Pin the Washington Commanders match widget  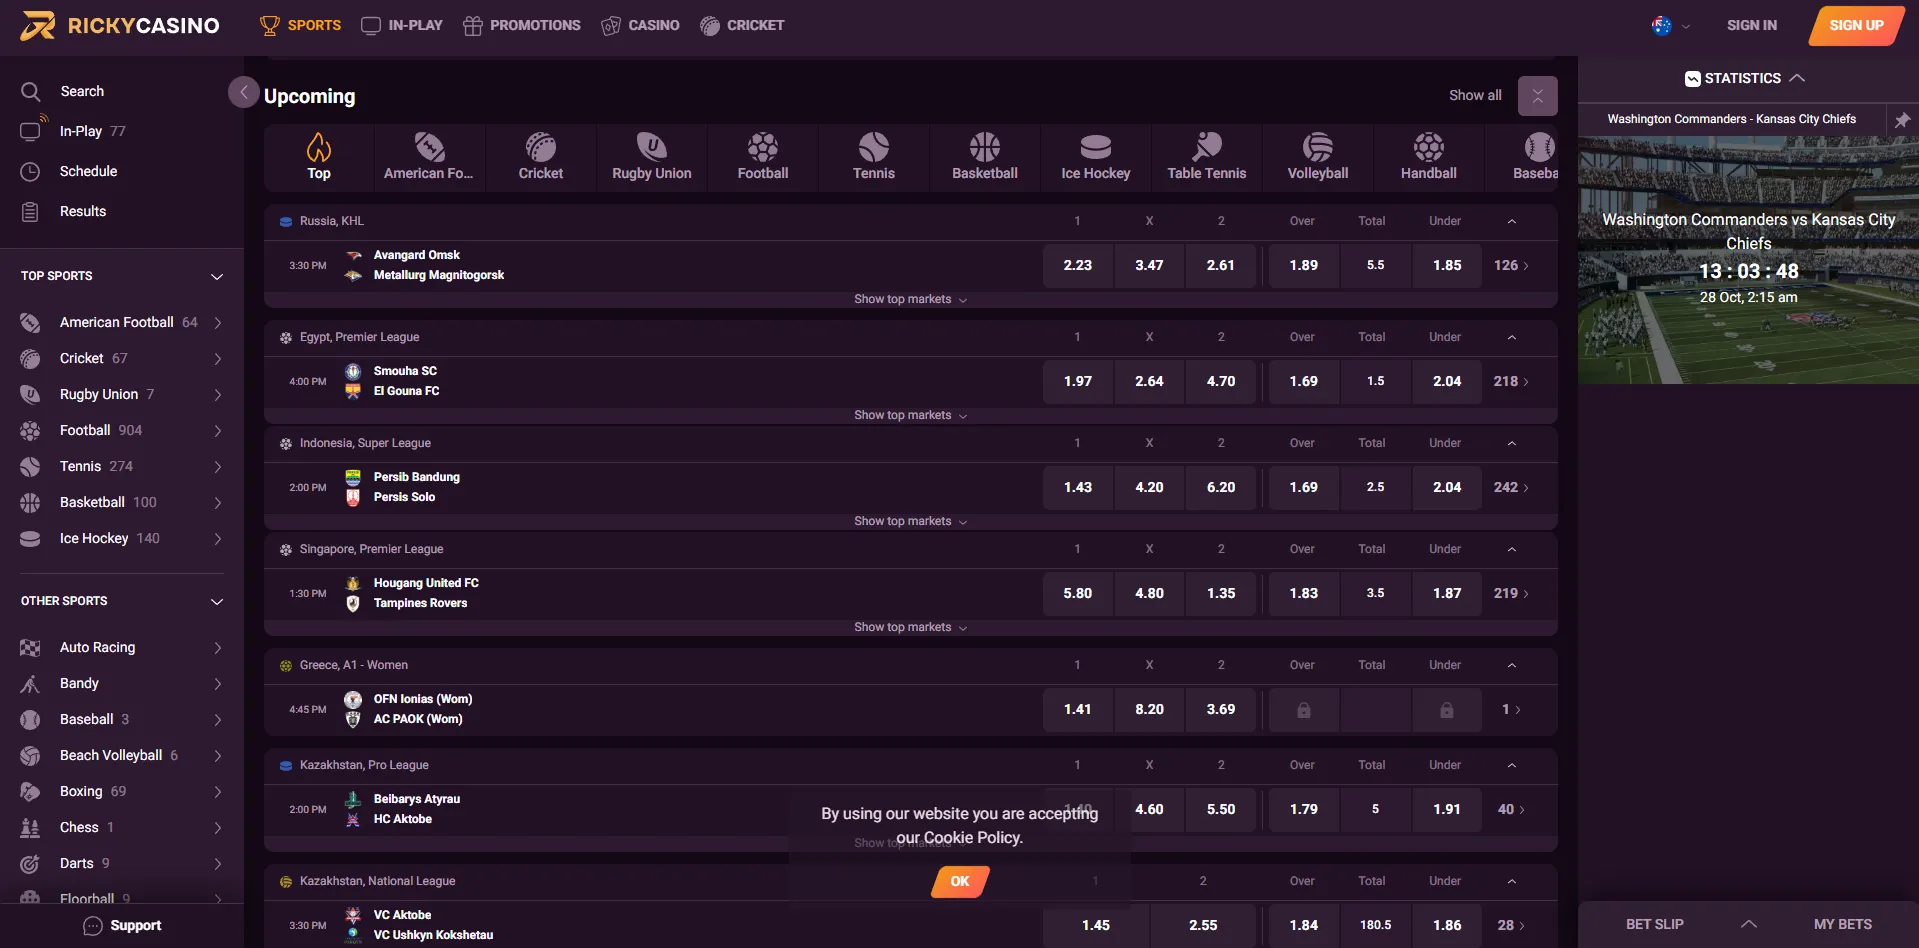1901,120
